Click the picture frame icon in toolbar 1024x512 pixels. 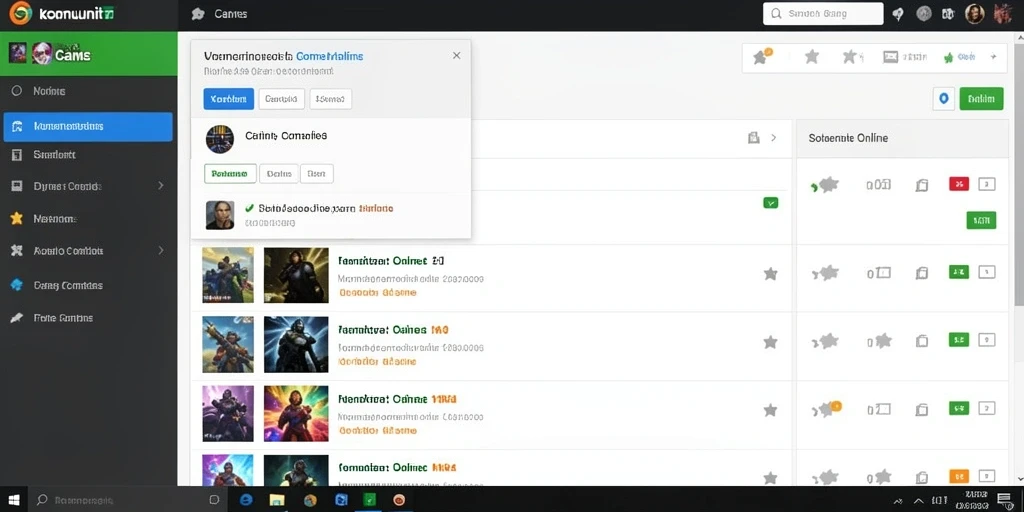891,57
